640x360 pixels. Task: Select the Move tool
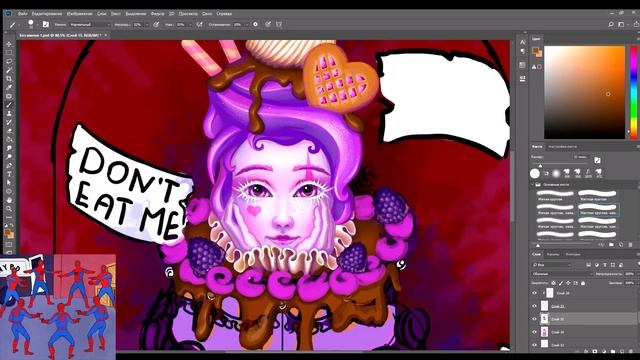click(x=9, y=44)
